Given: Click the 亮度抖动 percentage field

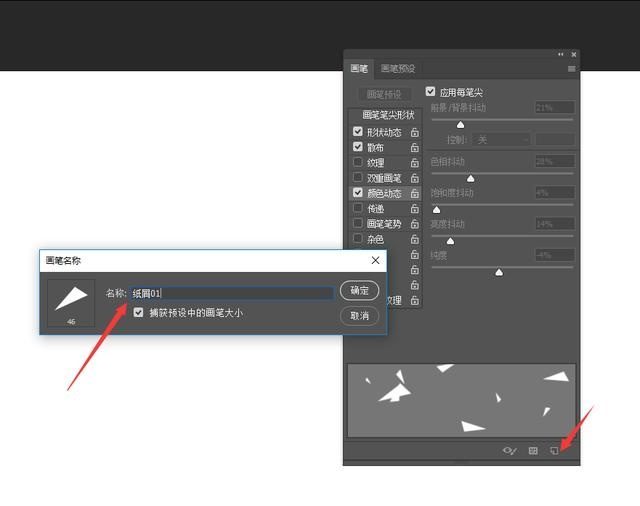Looking at the screenshot, I should [x=555, y=224].
